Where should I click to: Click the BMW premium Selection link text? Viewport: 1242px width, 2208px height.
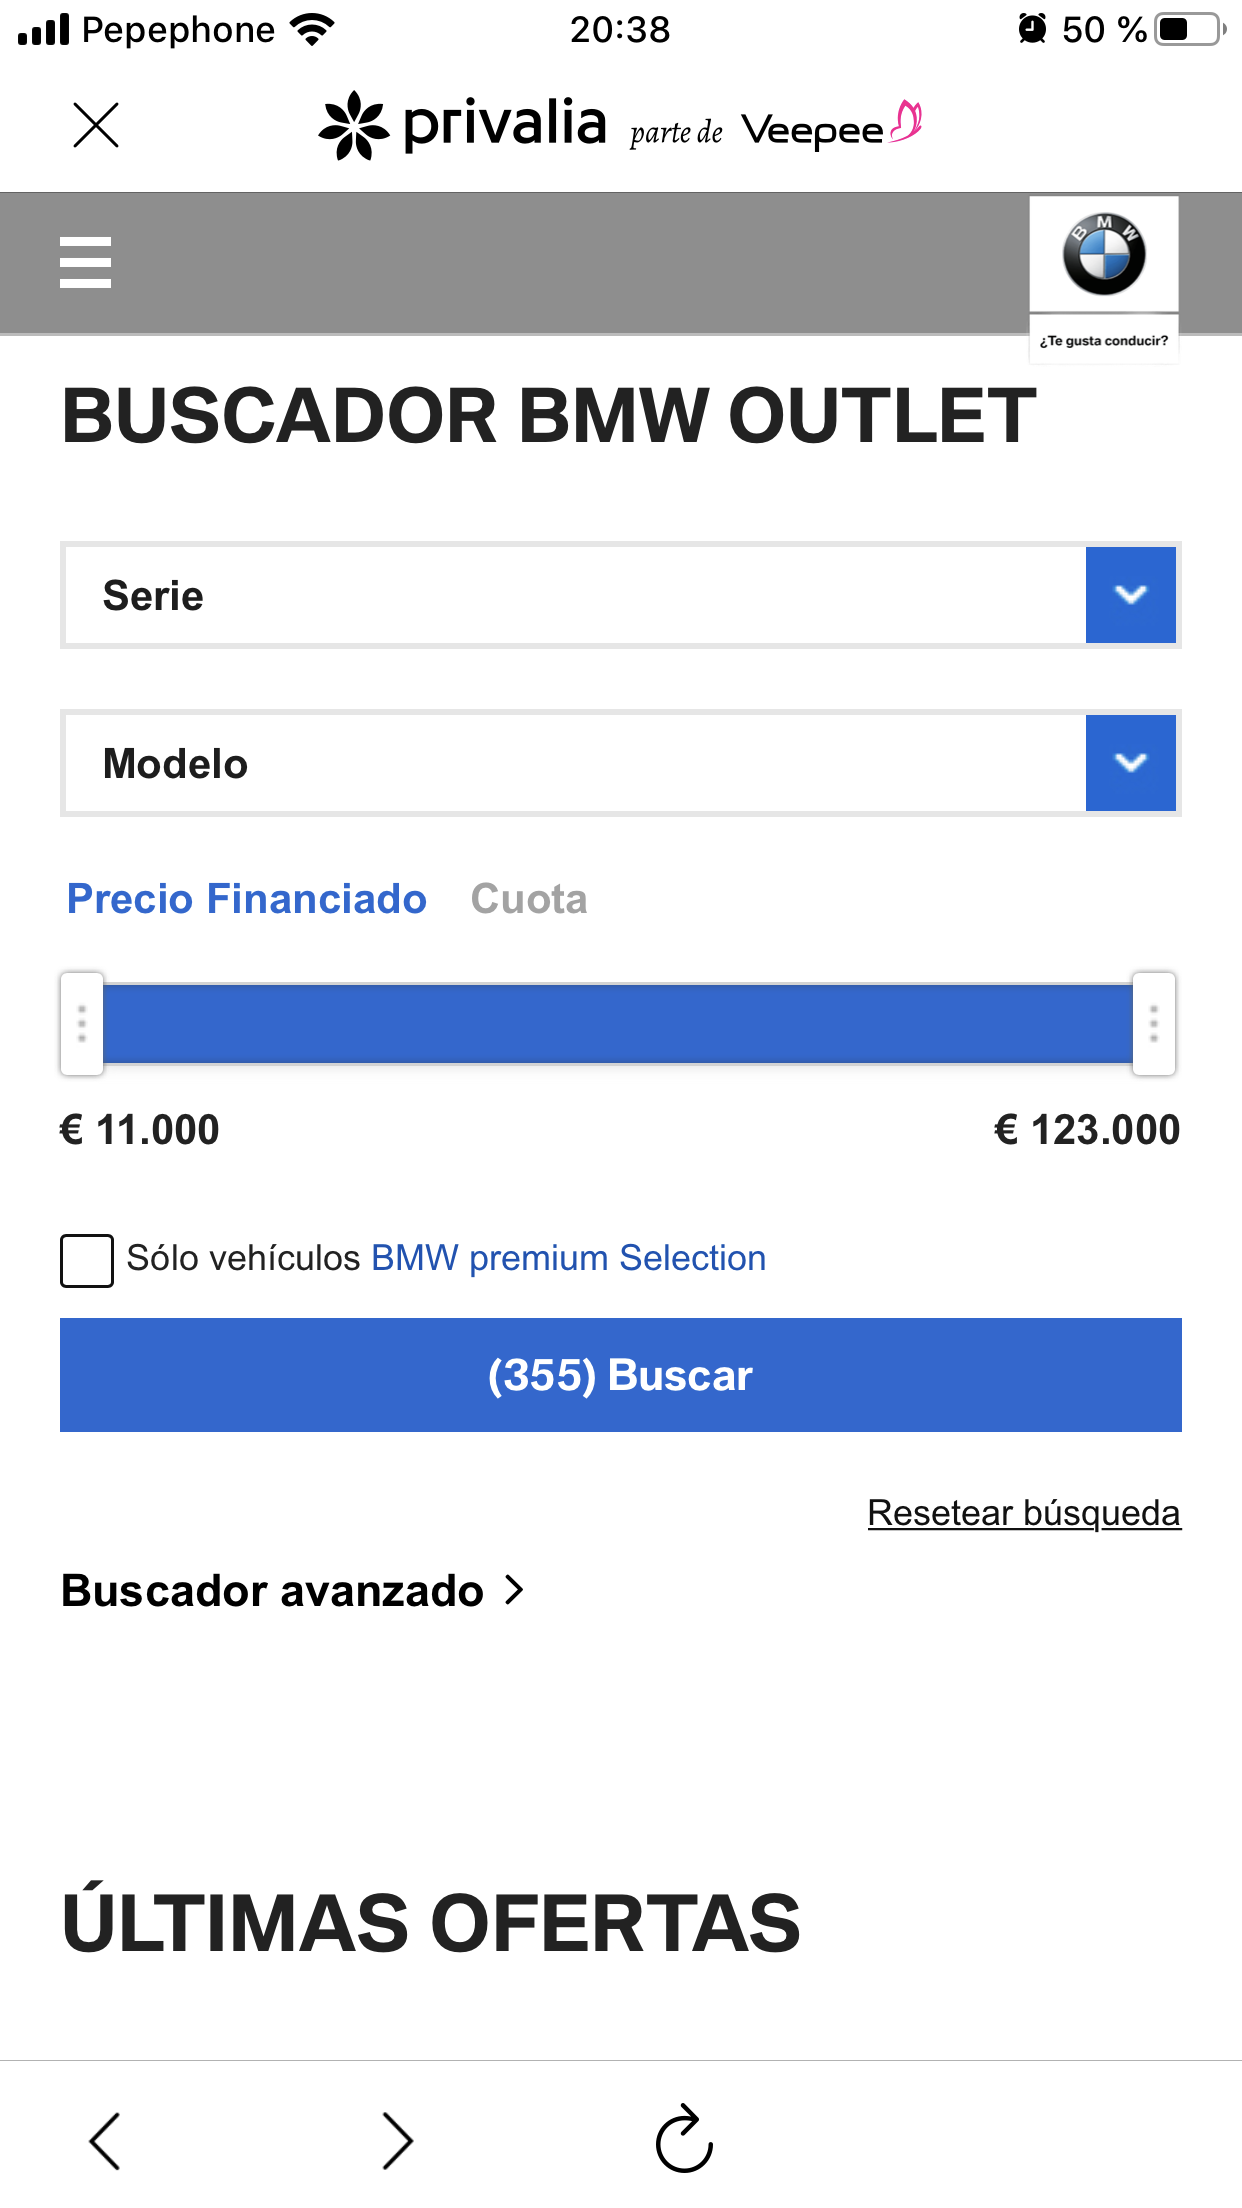568,1258
